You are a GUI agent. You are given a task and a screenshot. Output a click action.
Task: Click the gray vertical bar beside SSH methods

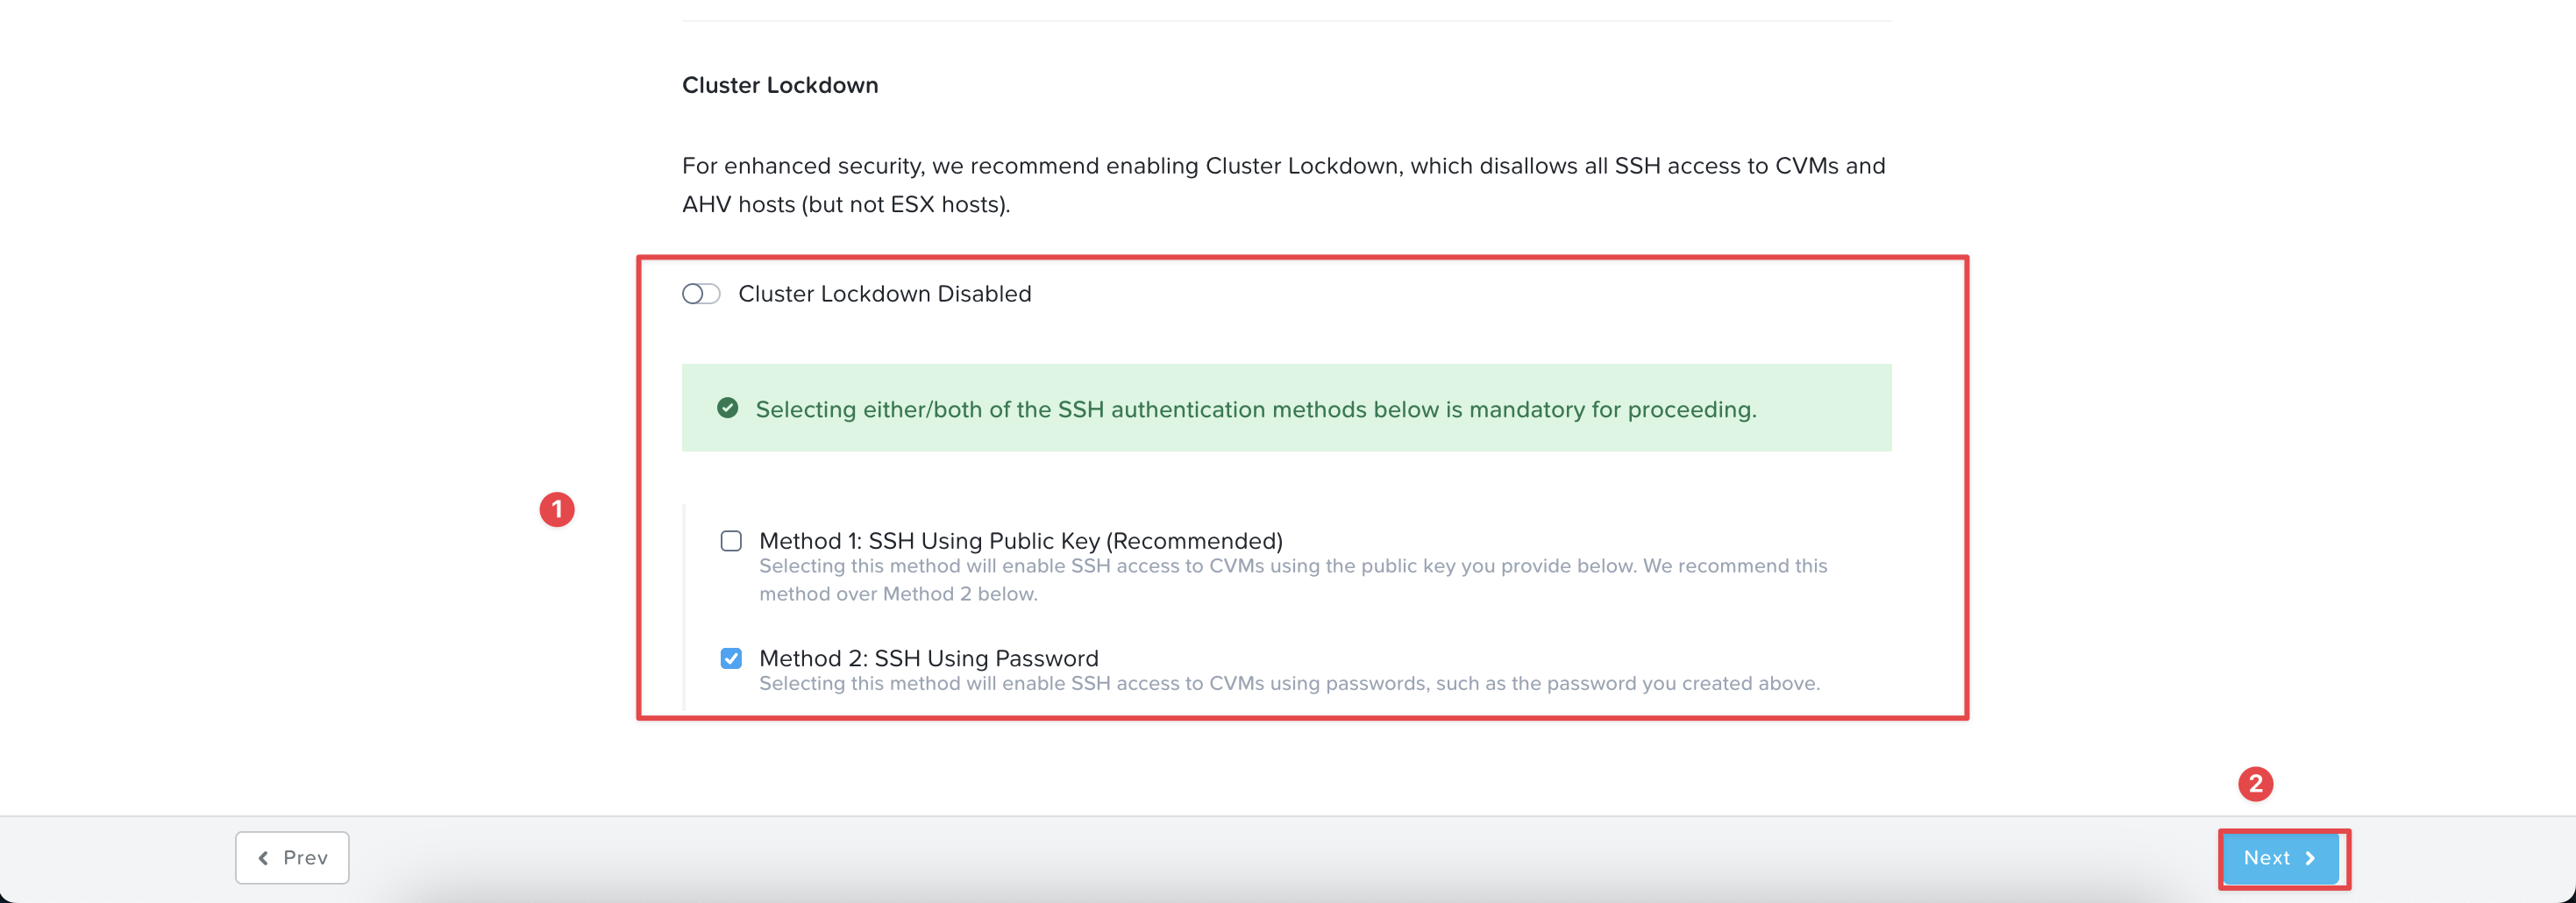(x=684, y=607)
